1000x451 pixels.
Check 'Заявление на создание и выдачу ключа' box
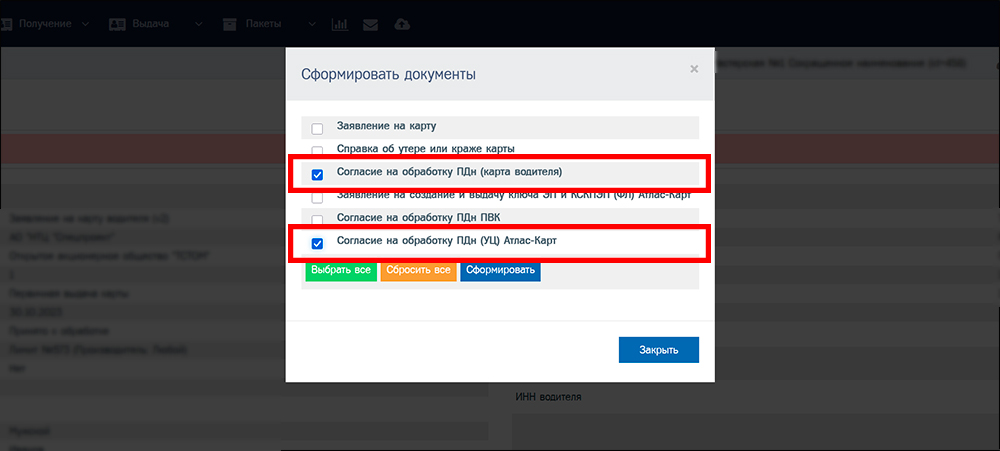click(x=318, y=197)
